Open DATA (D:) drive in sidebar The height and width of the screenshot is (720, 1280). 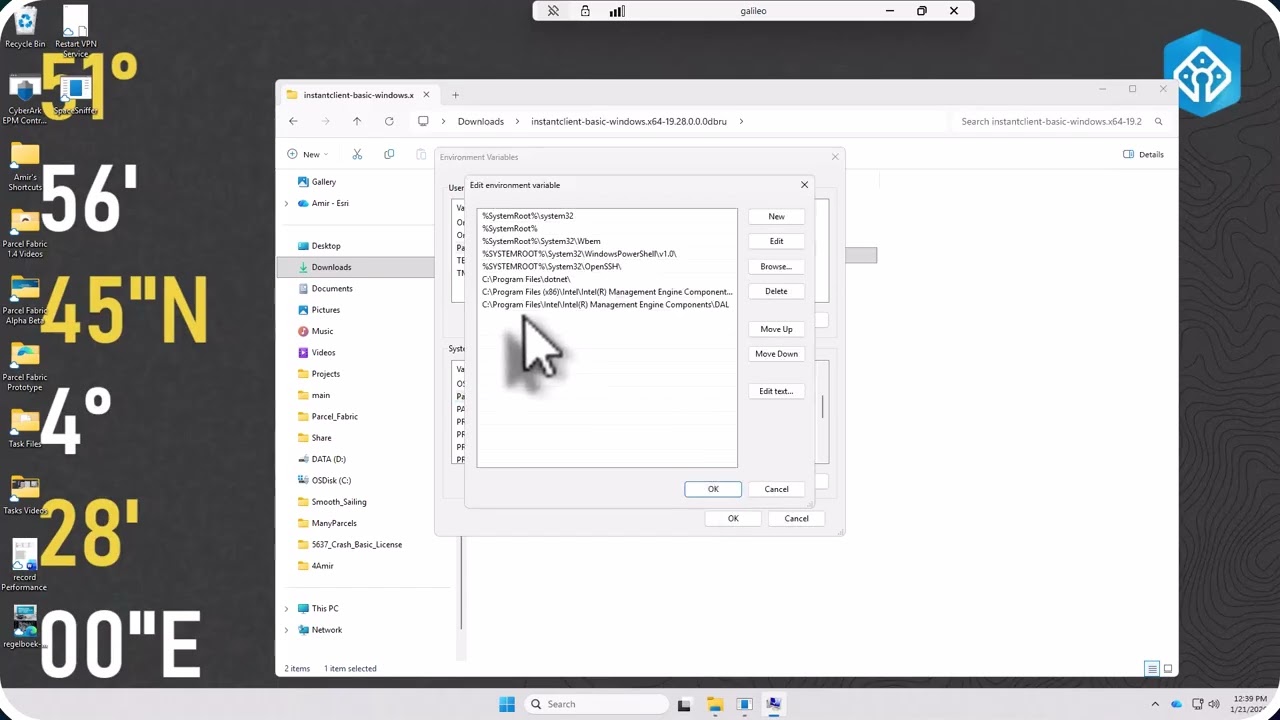328,459
